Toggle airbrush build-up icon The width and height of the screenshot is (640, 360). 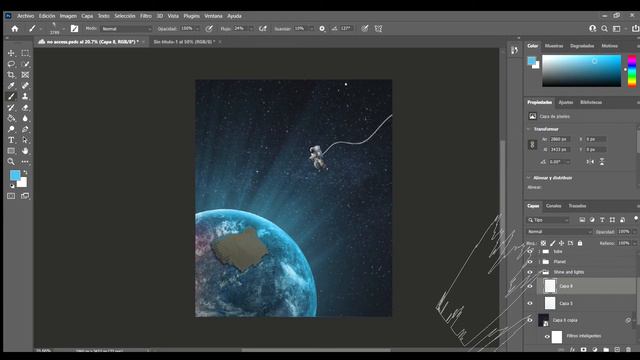(x=263, y=29)
